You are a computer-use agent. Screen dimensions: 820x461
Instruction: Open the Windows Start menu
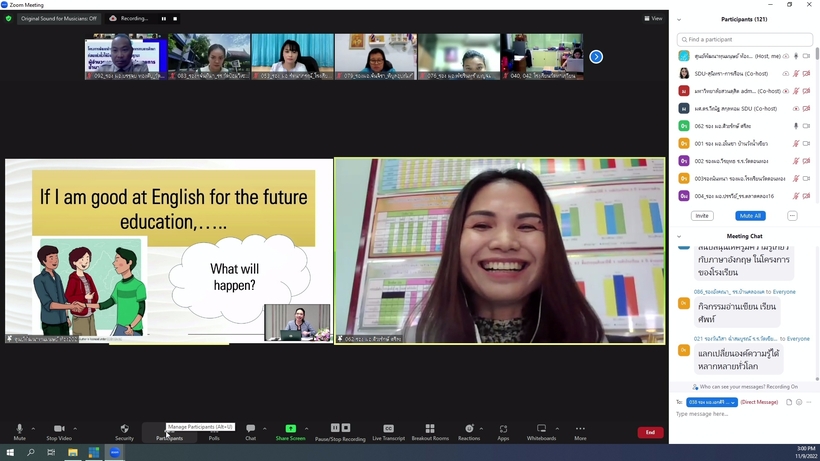10,452
